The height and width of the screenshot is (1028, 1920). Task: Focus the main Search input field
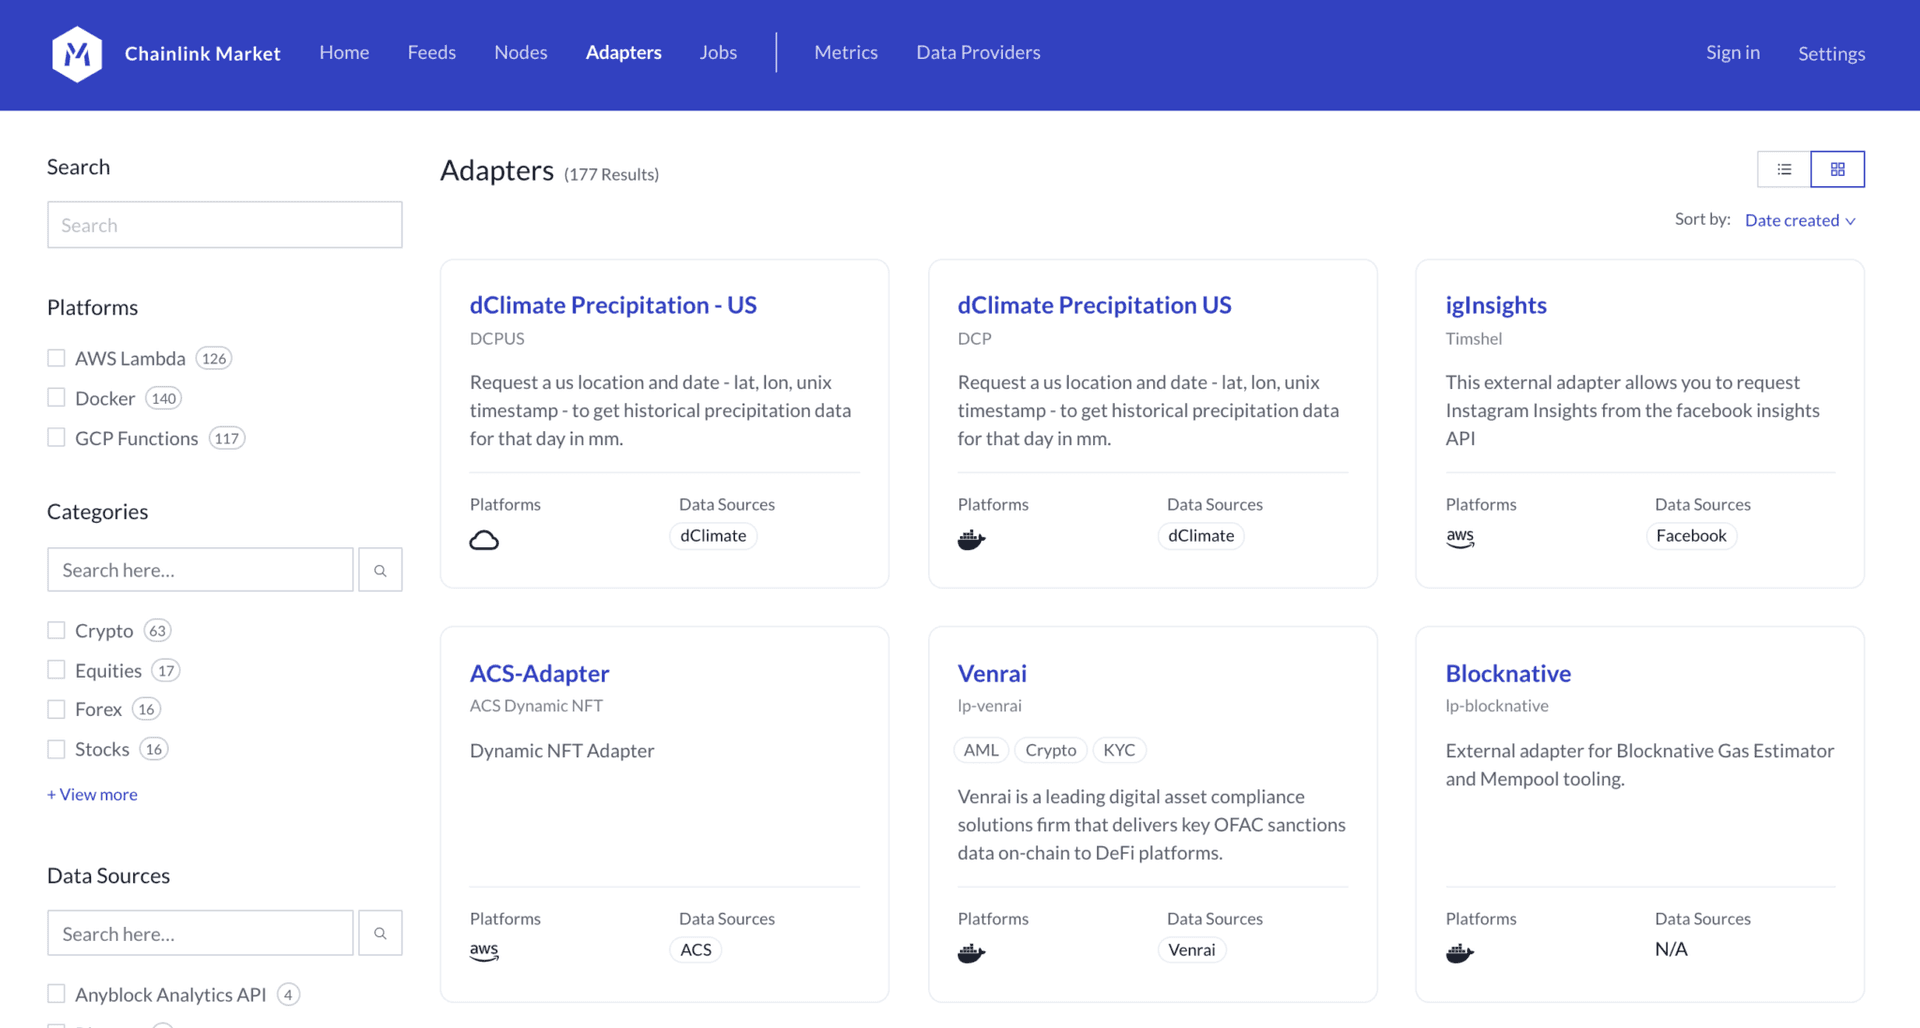pos(225,225)
